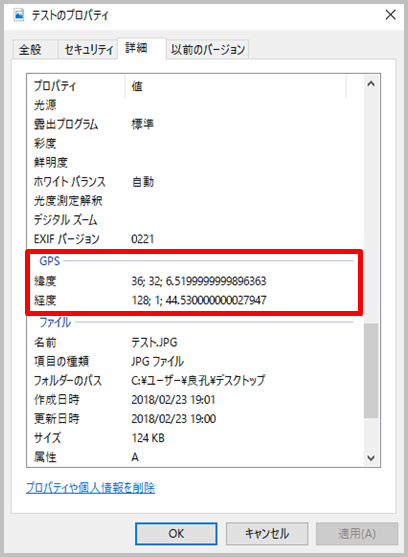Click the C:¥ユーザー¥良孔¥デスクトップ path value

point(198,381)
